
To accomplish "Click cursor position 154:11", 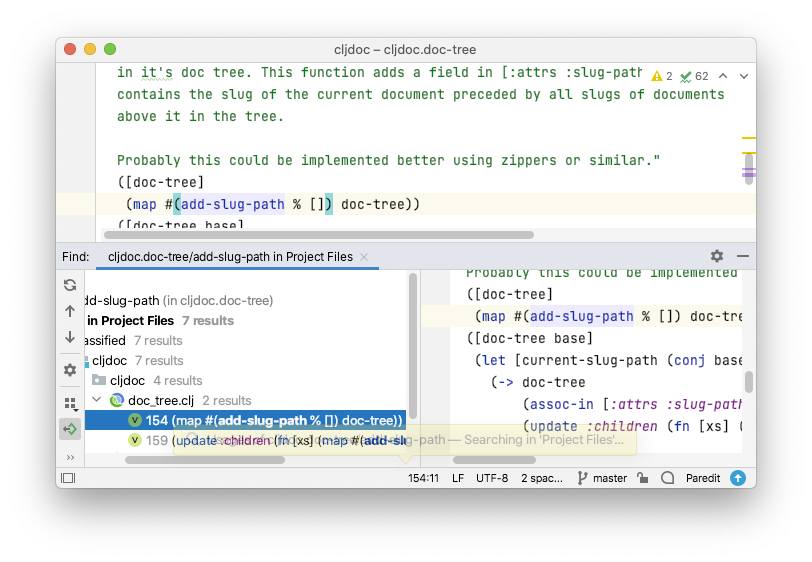I will (423, 478).
